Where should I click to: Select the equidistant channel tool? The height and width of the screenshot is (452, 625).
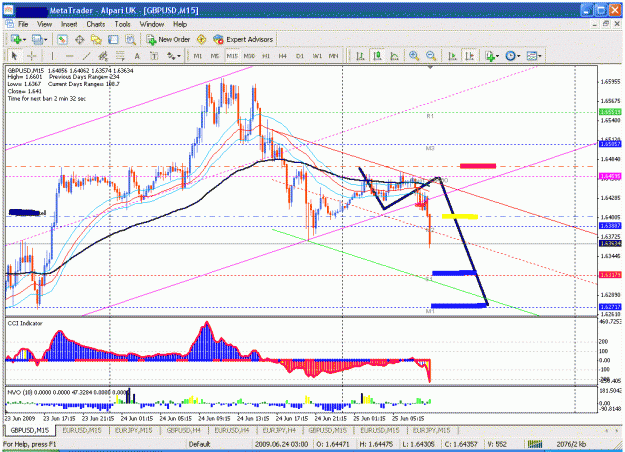point(103,56)
